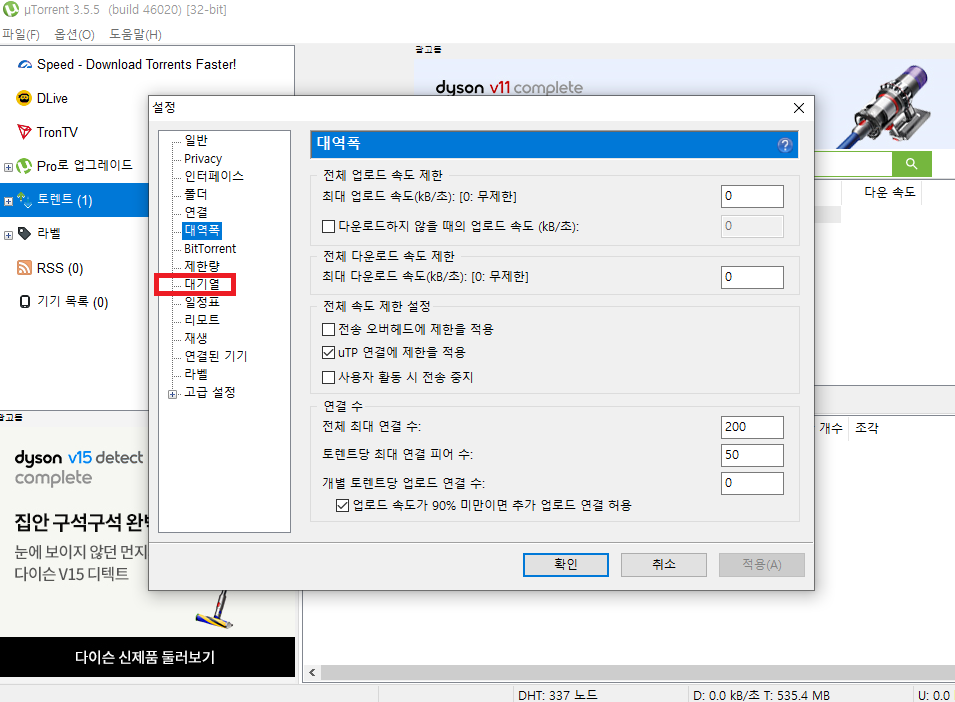955x702 pixels.
Task: Select 라벨 in settings tree
Action: 196,374
